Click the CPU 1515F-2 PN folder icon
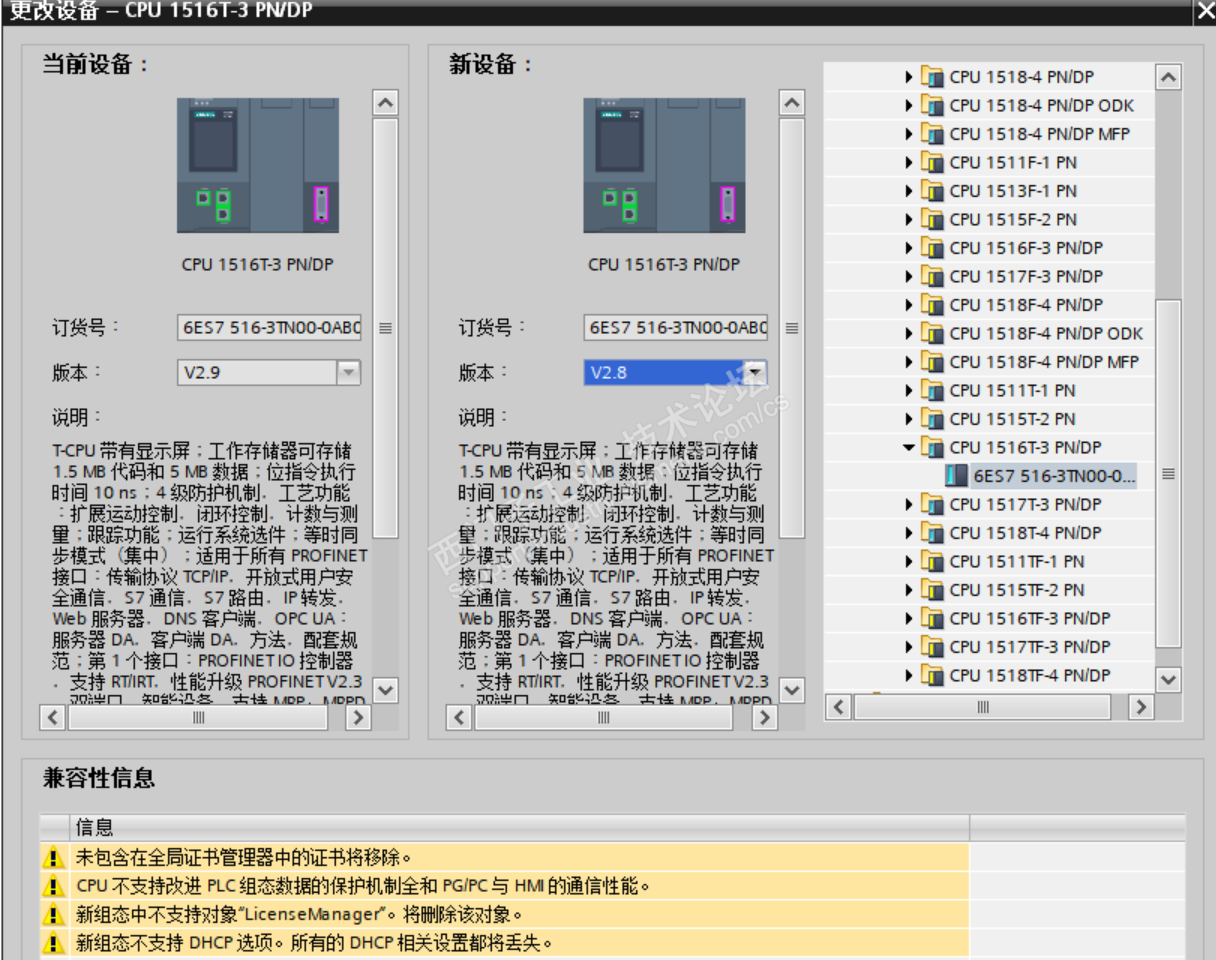1216x960 pixels. (932, 219)
